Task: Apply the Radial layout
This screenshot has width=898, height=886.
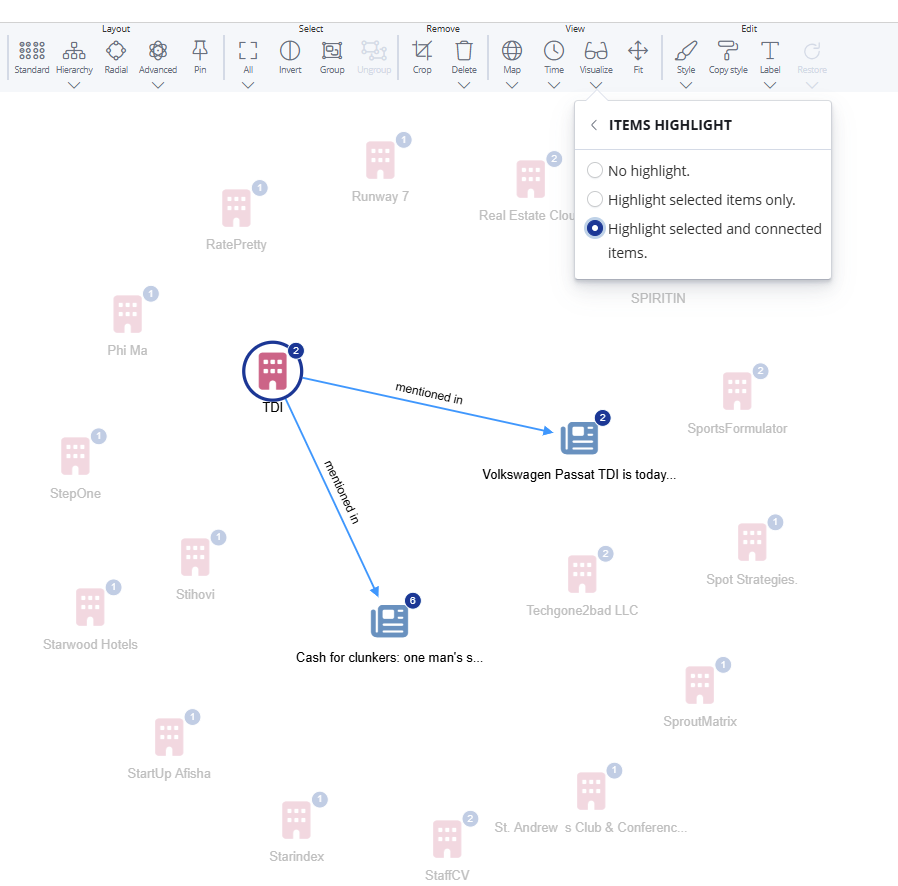Action: click(116, 57)
